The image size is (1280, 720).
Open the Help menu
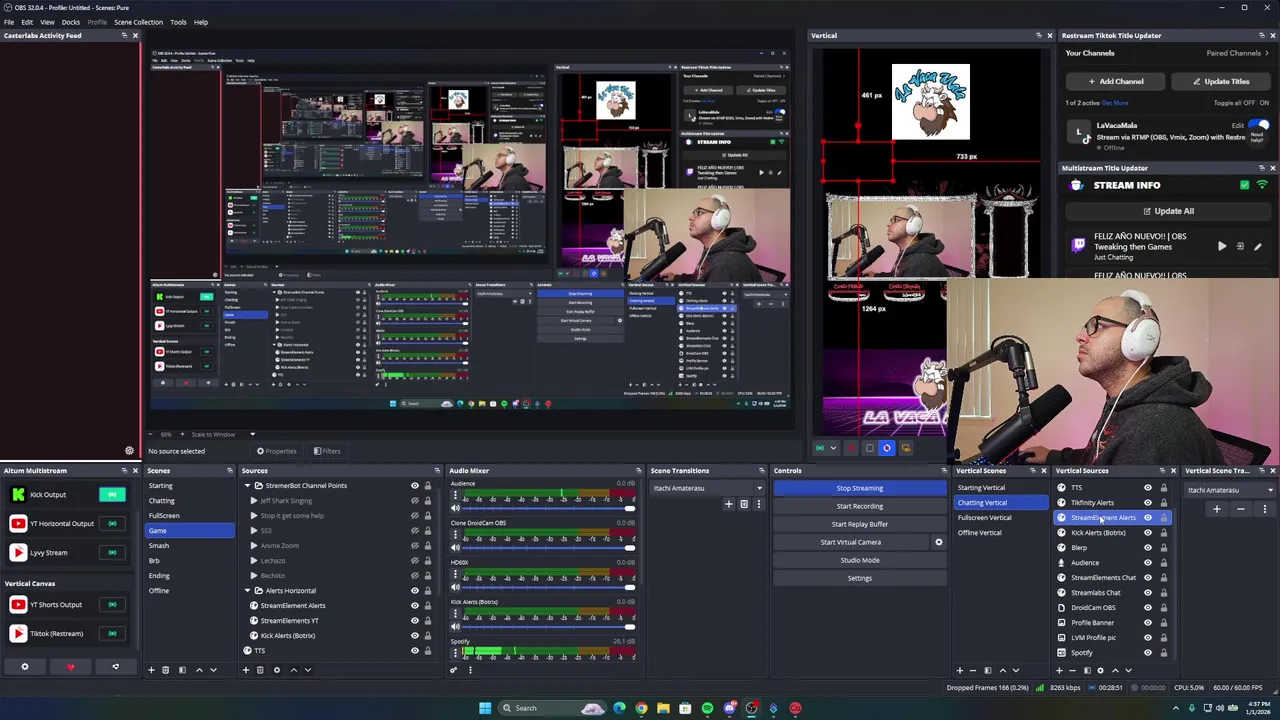(x=201, y=22)
